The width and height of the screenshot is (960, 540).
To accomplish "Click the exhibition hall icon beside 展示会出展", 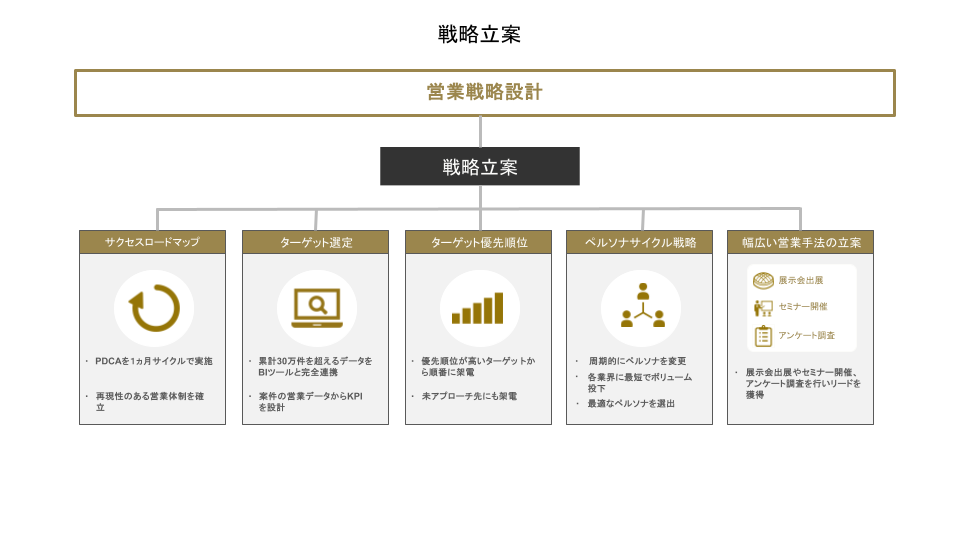I will tap(763, 280).
